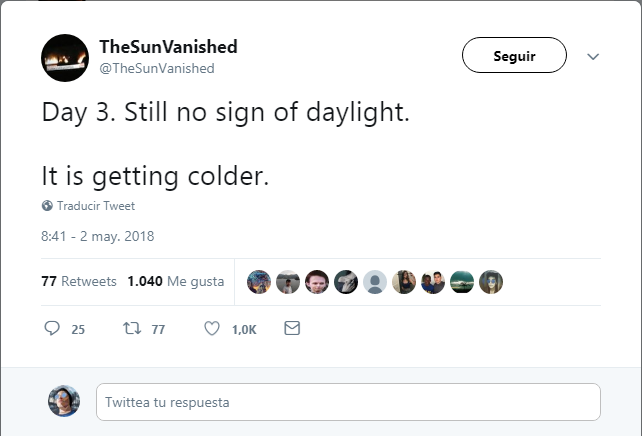Click the Traducir Tweet link

[x=95, y=206]
